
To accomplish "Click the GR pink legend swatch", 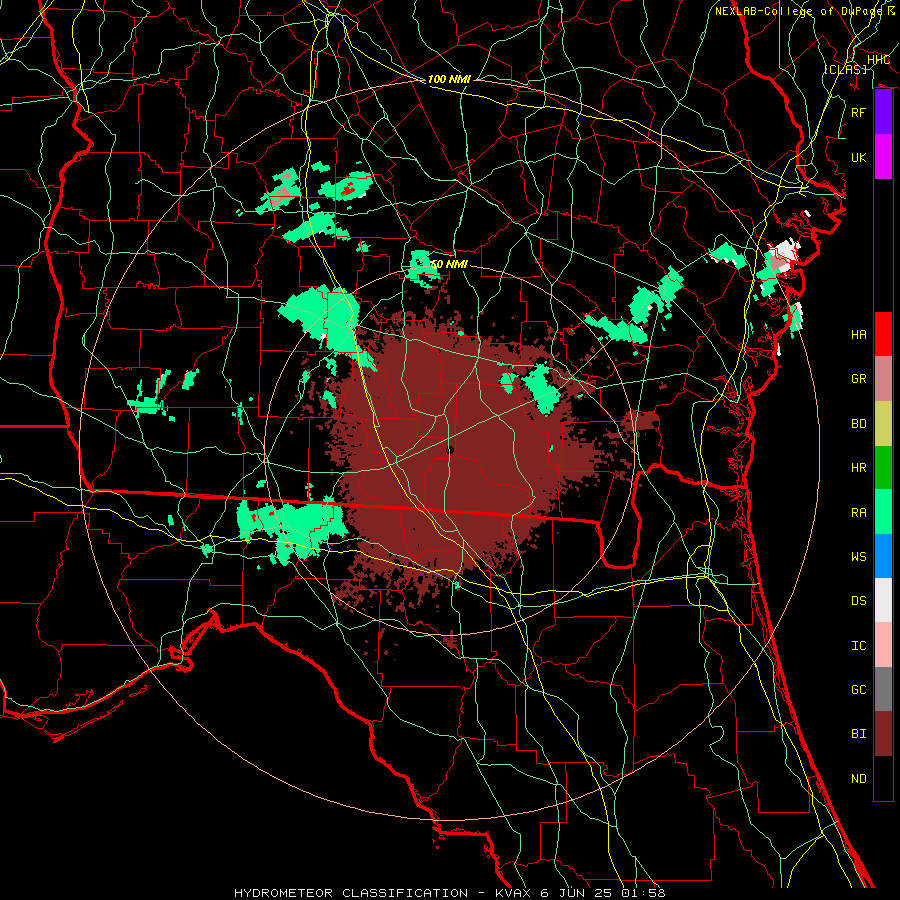I will click(x=883, y=378).
